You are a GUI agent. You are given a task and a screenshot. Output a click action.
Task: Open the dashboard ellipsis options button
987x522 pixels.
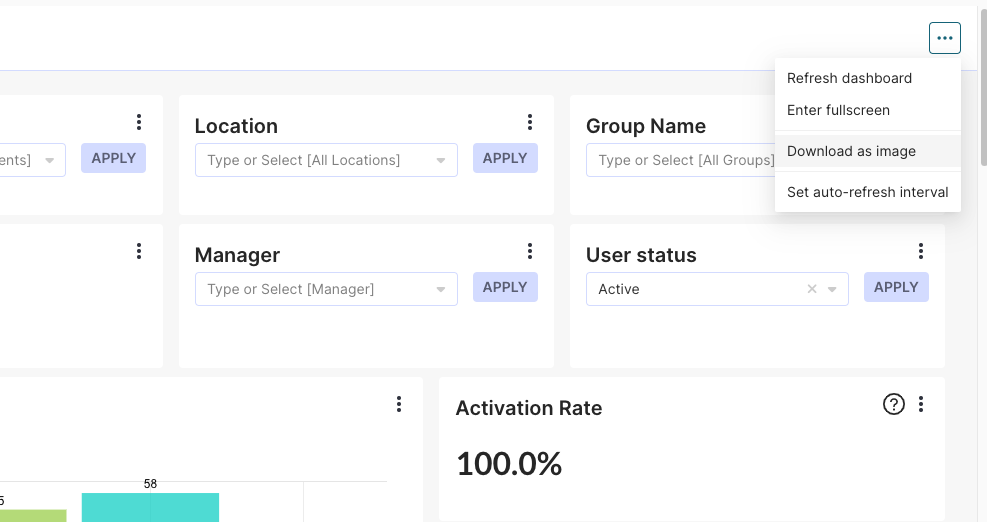click(x=944, y=38)
